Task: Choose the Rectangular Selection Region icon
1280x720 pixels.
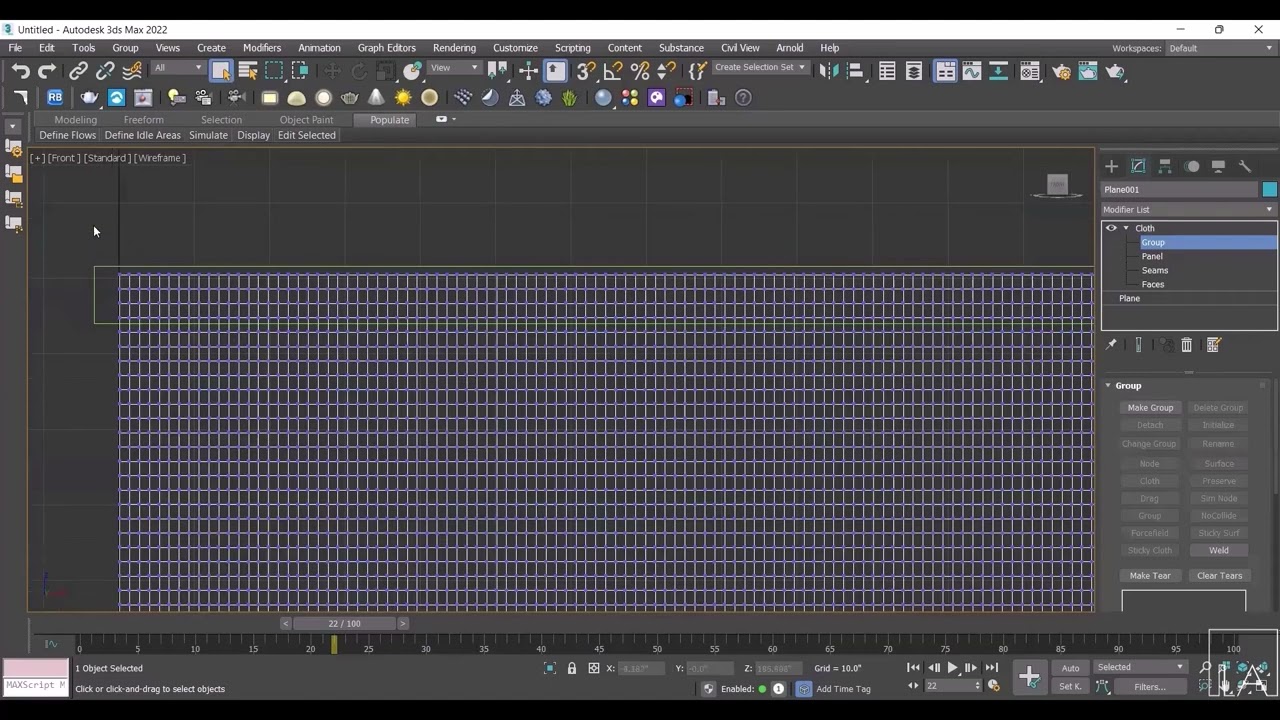Action: (274, 71)
